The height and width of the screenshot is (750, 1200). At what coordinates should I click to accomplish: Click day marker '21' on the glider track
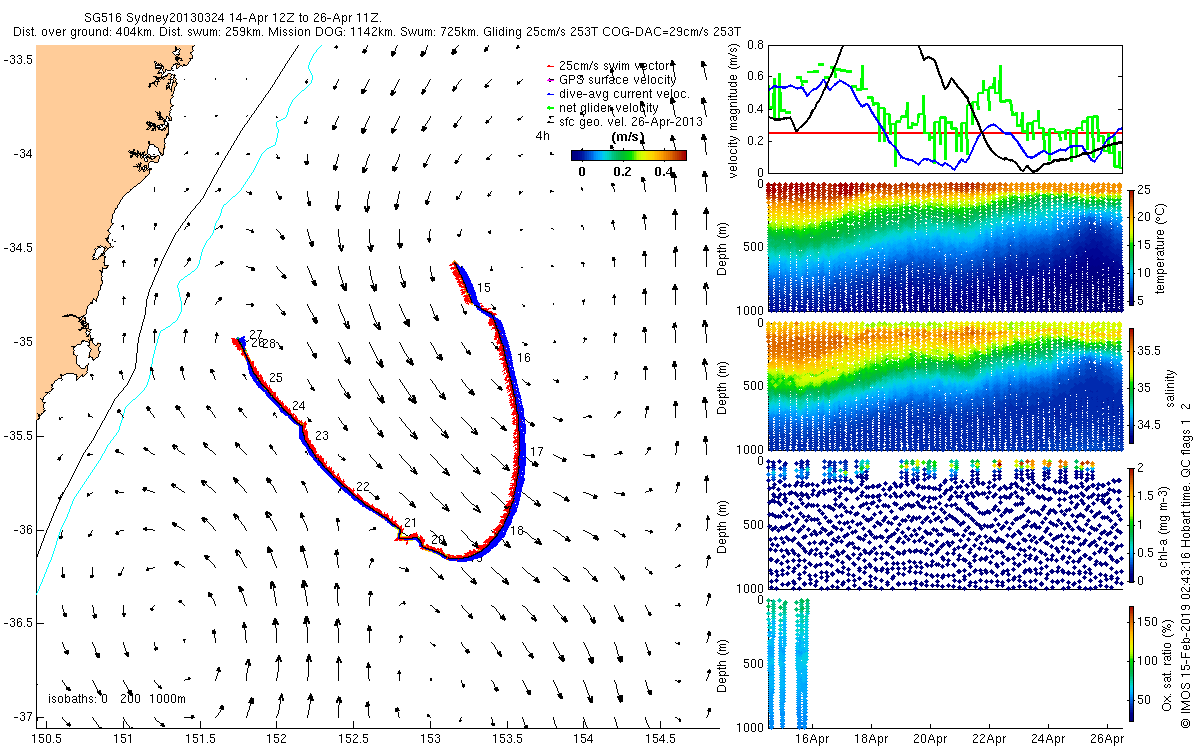[x=410, y=523]
